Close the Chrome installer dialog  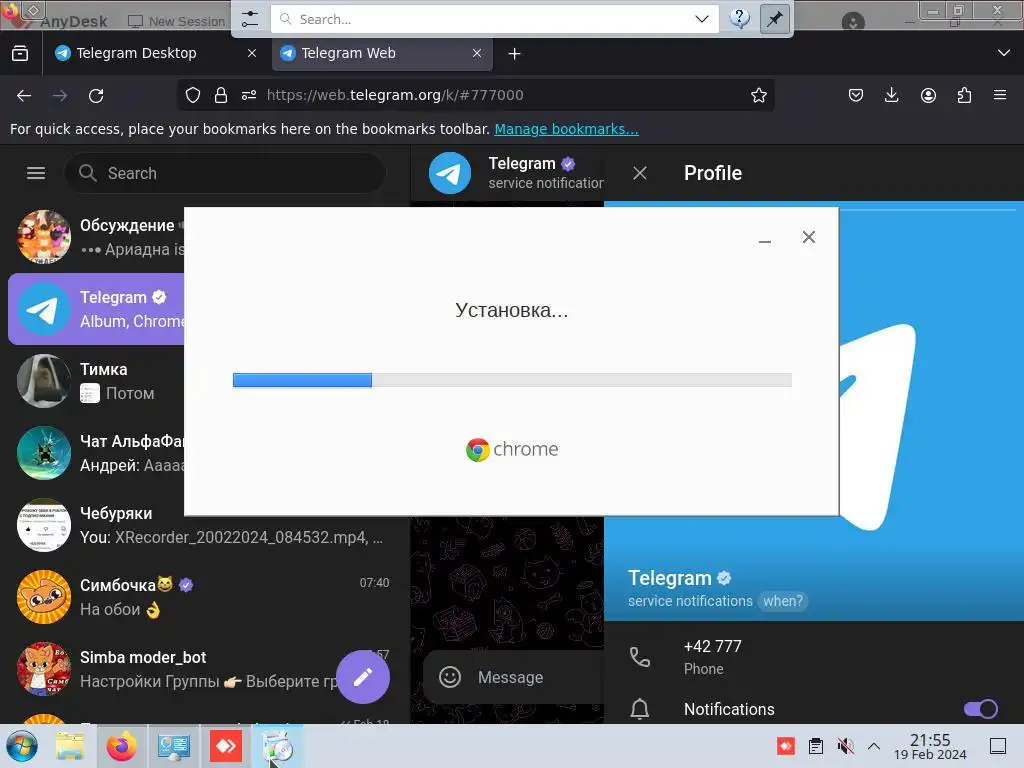pos(808,237)
